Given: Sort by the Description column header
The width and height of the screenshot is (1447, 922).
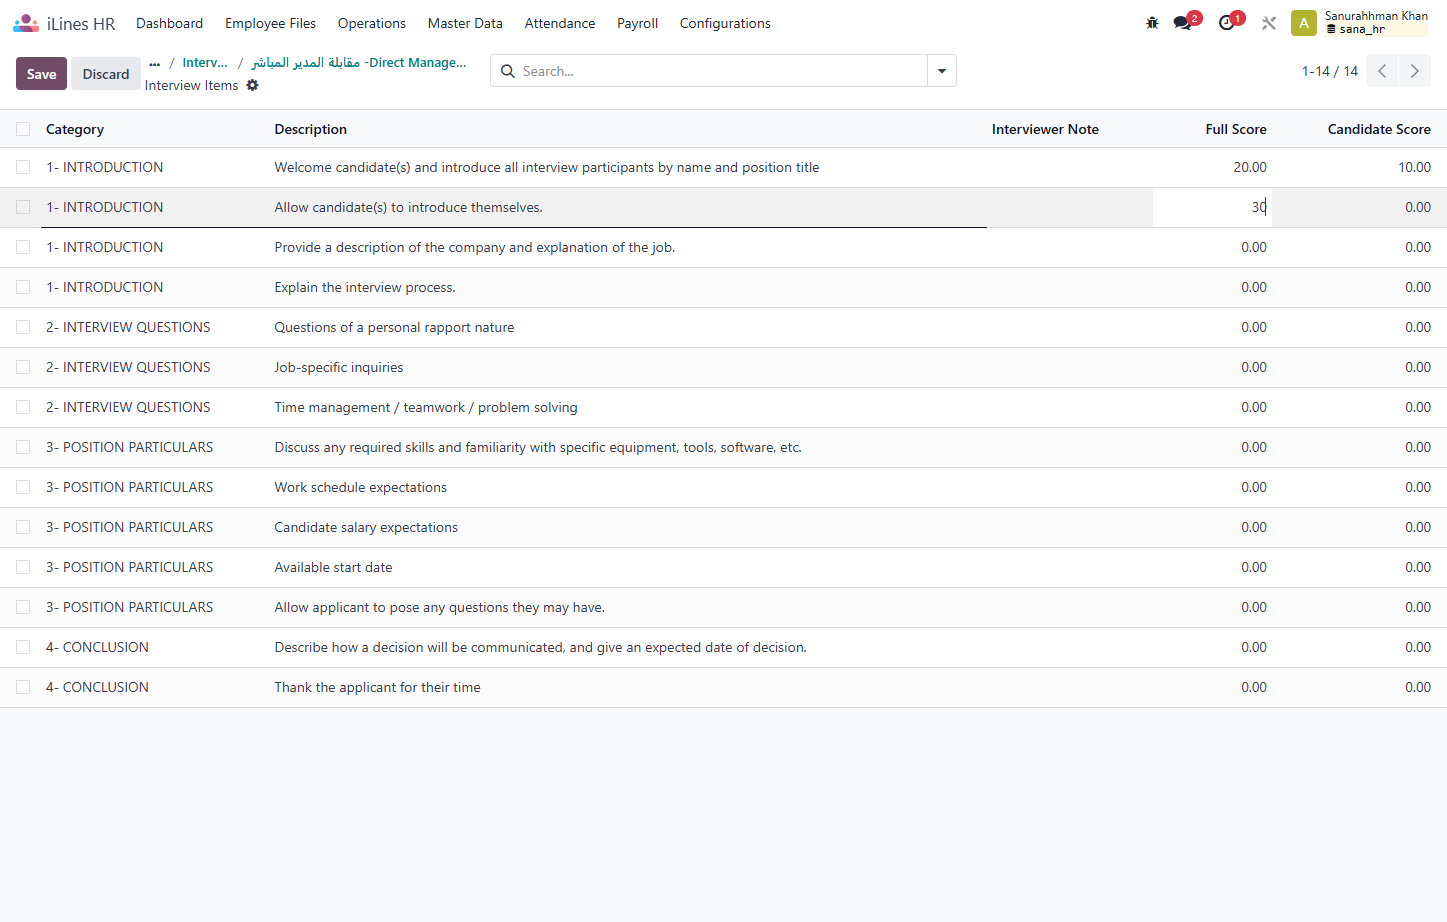Looking at the screenshot, I should [311, 129].
